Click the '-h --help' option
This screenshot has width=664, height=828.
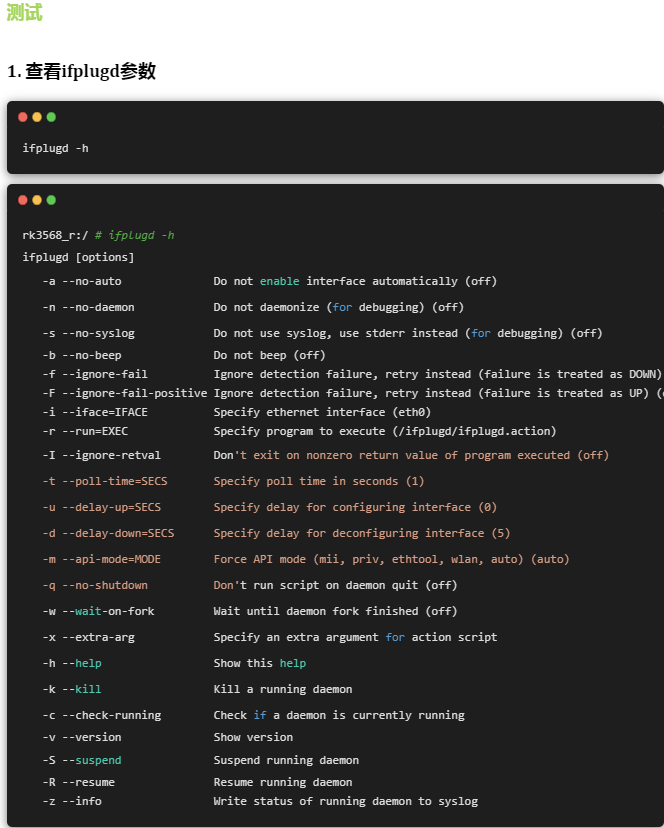click(x=72, y=663)
